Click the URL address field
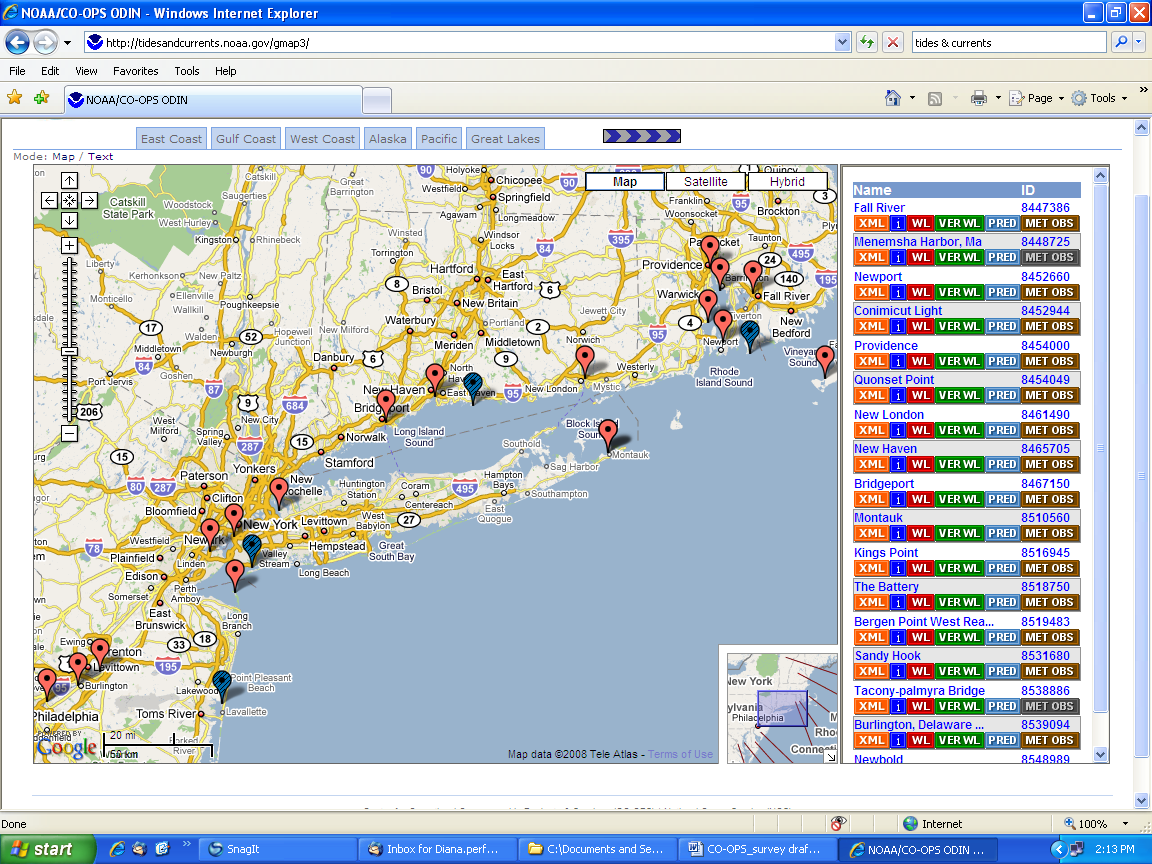Screen dimensions: 1152x864 tap(469, 43)
